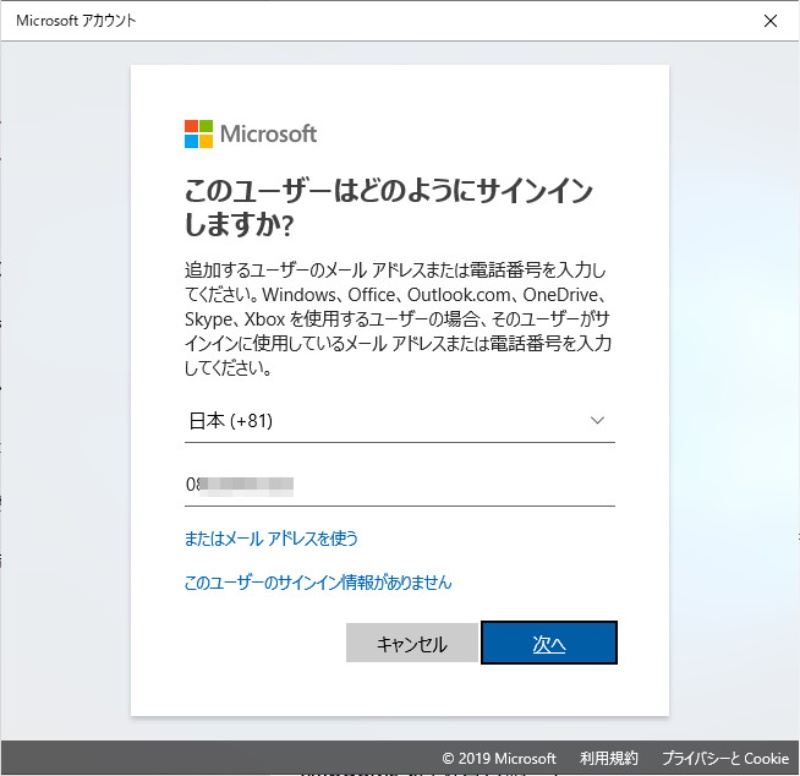The width and height of the screenshot is (800, 776).
Task: Click the Microsoft アカウント title bar text
Action: pos(76,20)
